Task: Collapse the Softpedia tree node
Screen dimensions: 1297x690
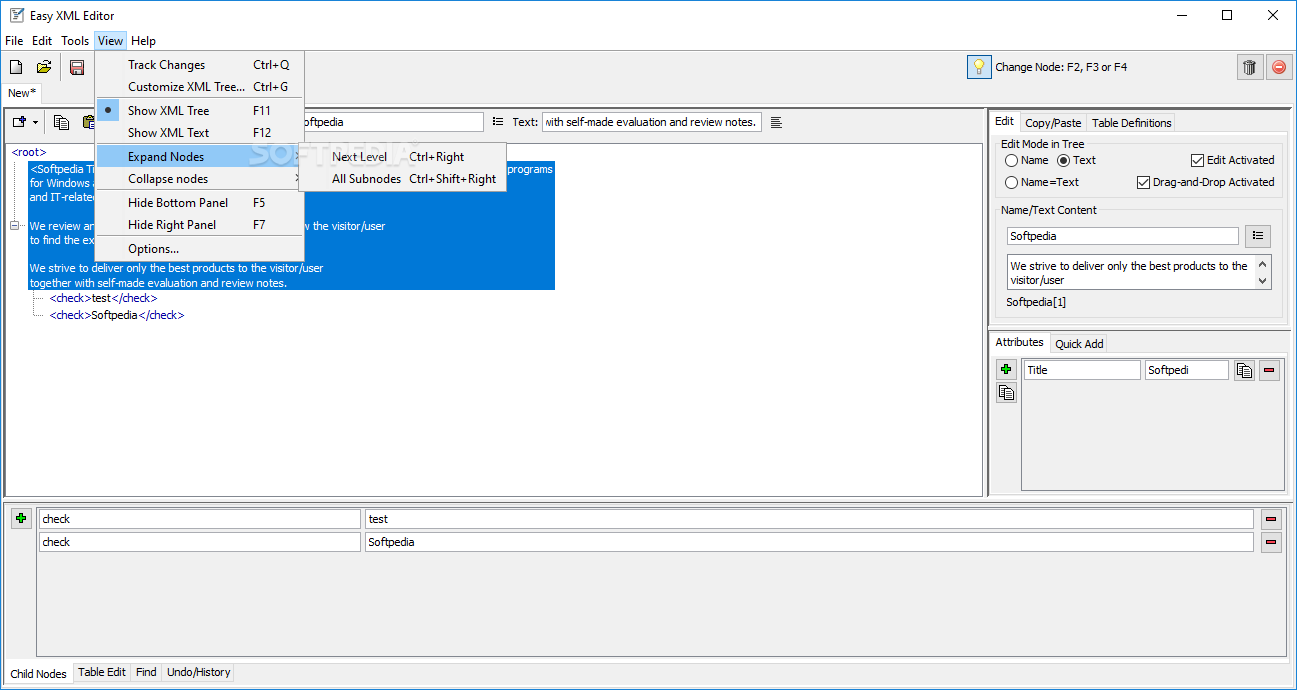Action: 15,226
